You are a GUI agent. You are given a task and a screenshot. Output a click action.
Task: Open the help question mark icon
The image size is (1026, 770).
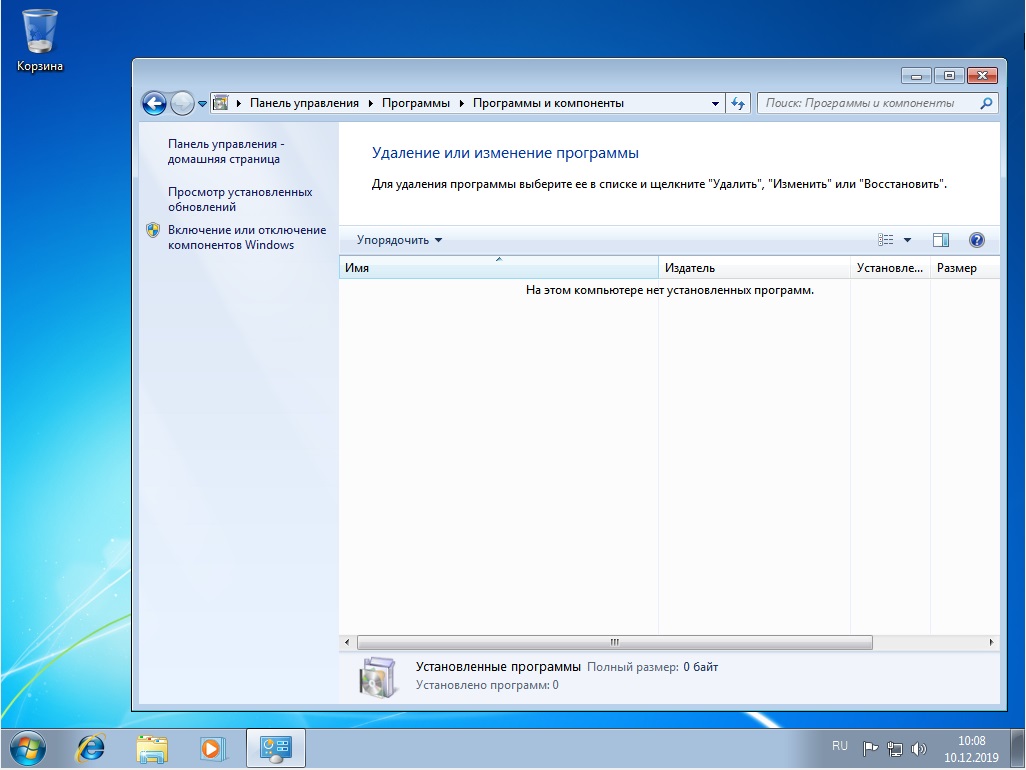(x=977, y=240)
